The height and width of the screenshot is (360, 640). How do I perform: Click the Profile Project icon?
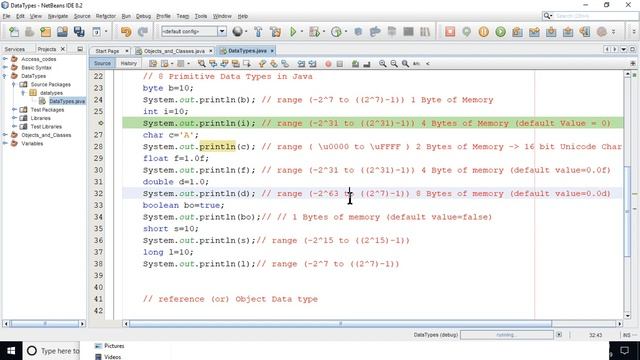[336, 32]
